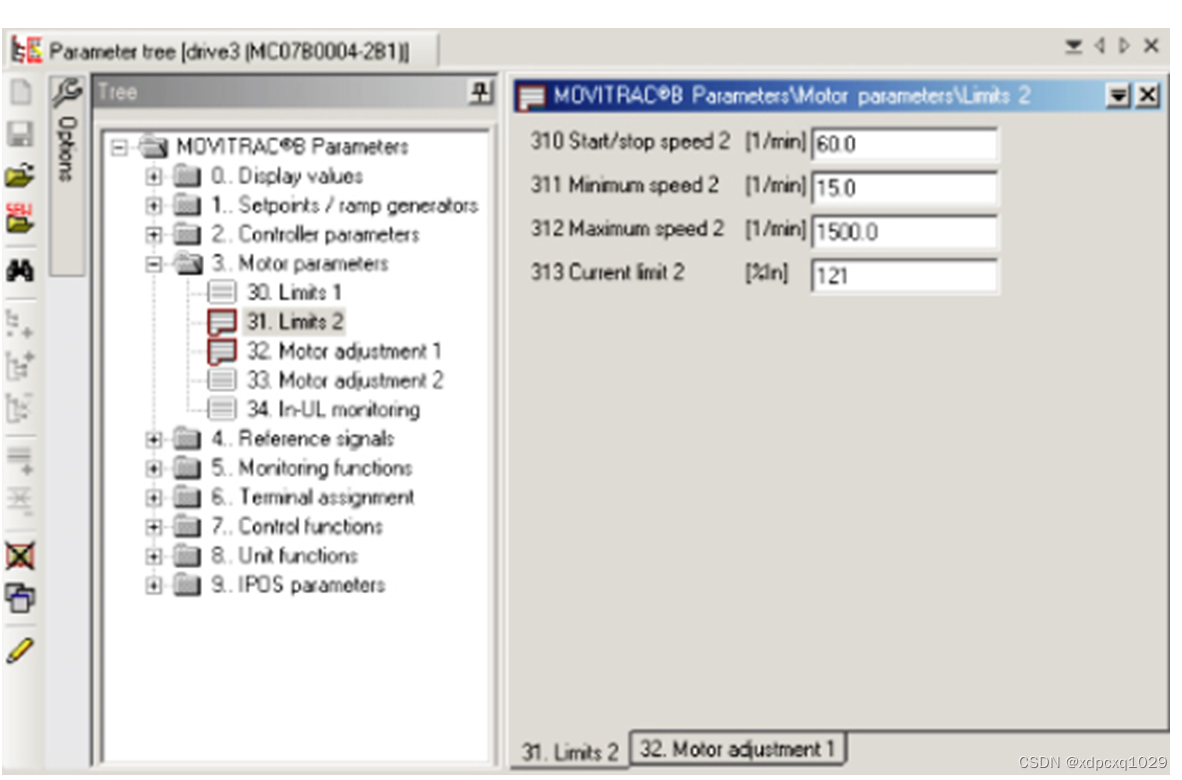Click the 30. Limits 1 page icon

click(222, 292)
